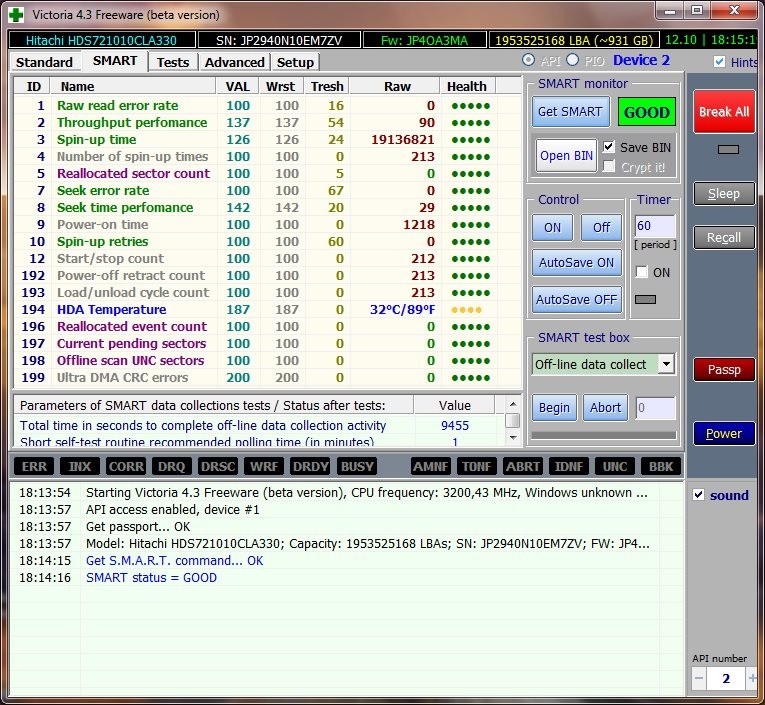765x705 pixels.
Task: Toggle the Save BIN checkbox
Action: click(x=609, y=147)
